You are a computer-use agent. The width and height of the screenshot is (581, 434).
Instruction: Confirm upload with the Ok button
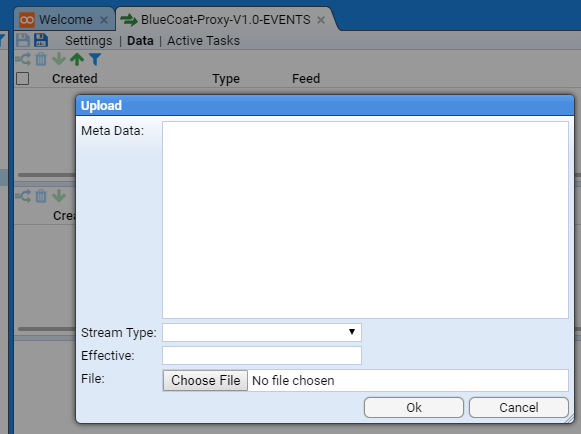pos(414,408)
